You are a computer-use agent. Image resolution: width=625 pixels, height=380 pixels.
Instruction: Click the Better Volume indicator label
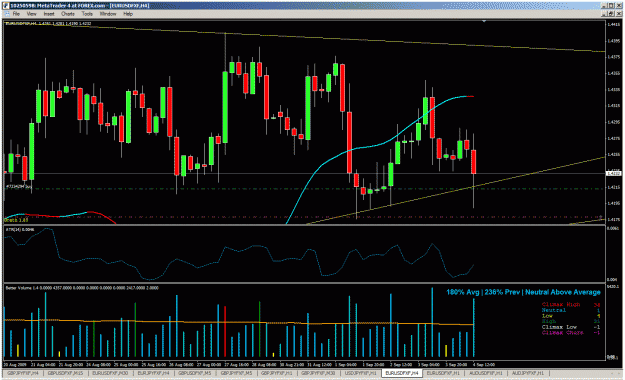click(x=82, y=287)
